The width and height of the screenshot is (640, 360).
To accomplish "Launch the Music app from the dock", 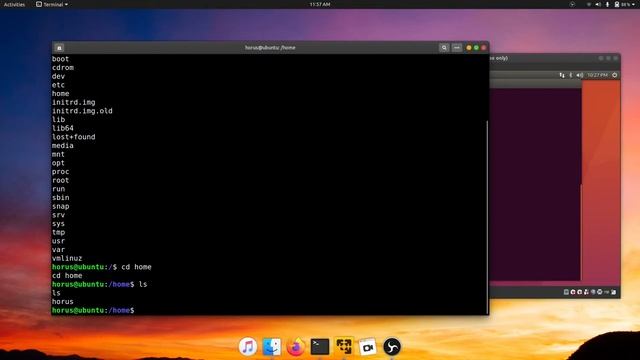I will pos(248,347).
